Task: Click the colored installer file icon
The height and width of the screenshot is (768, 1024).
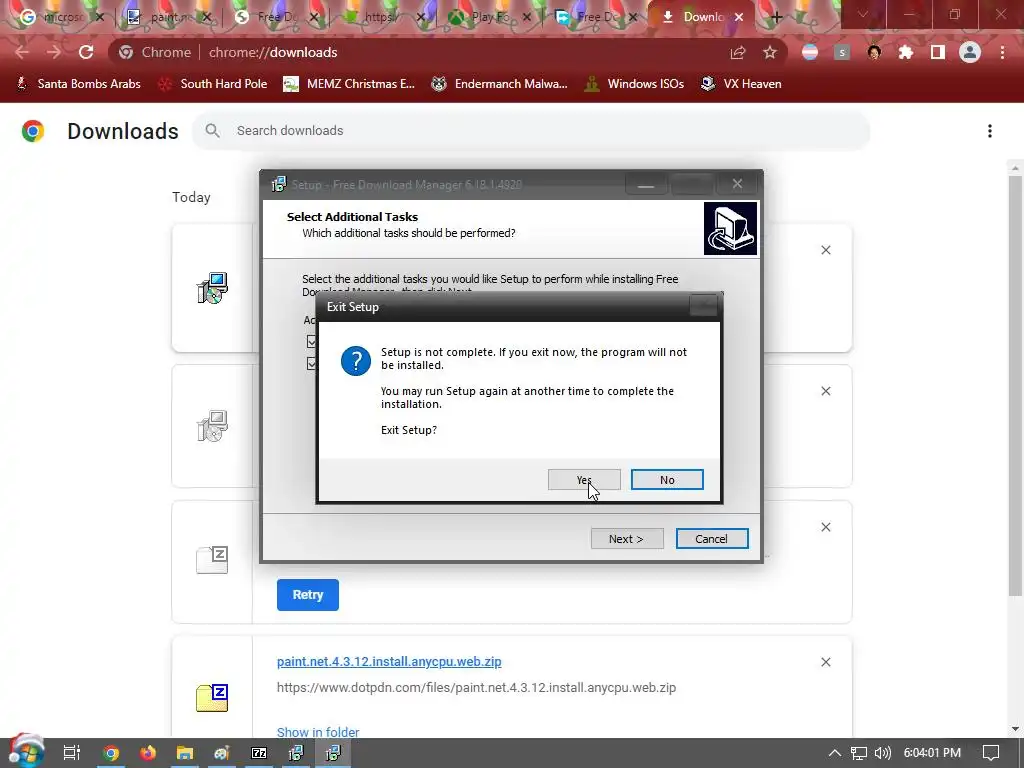Action: [212, 288]
